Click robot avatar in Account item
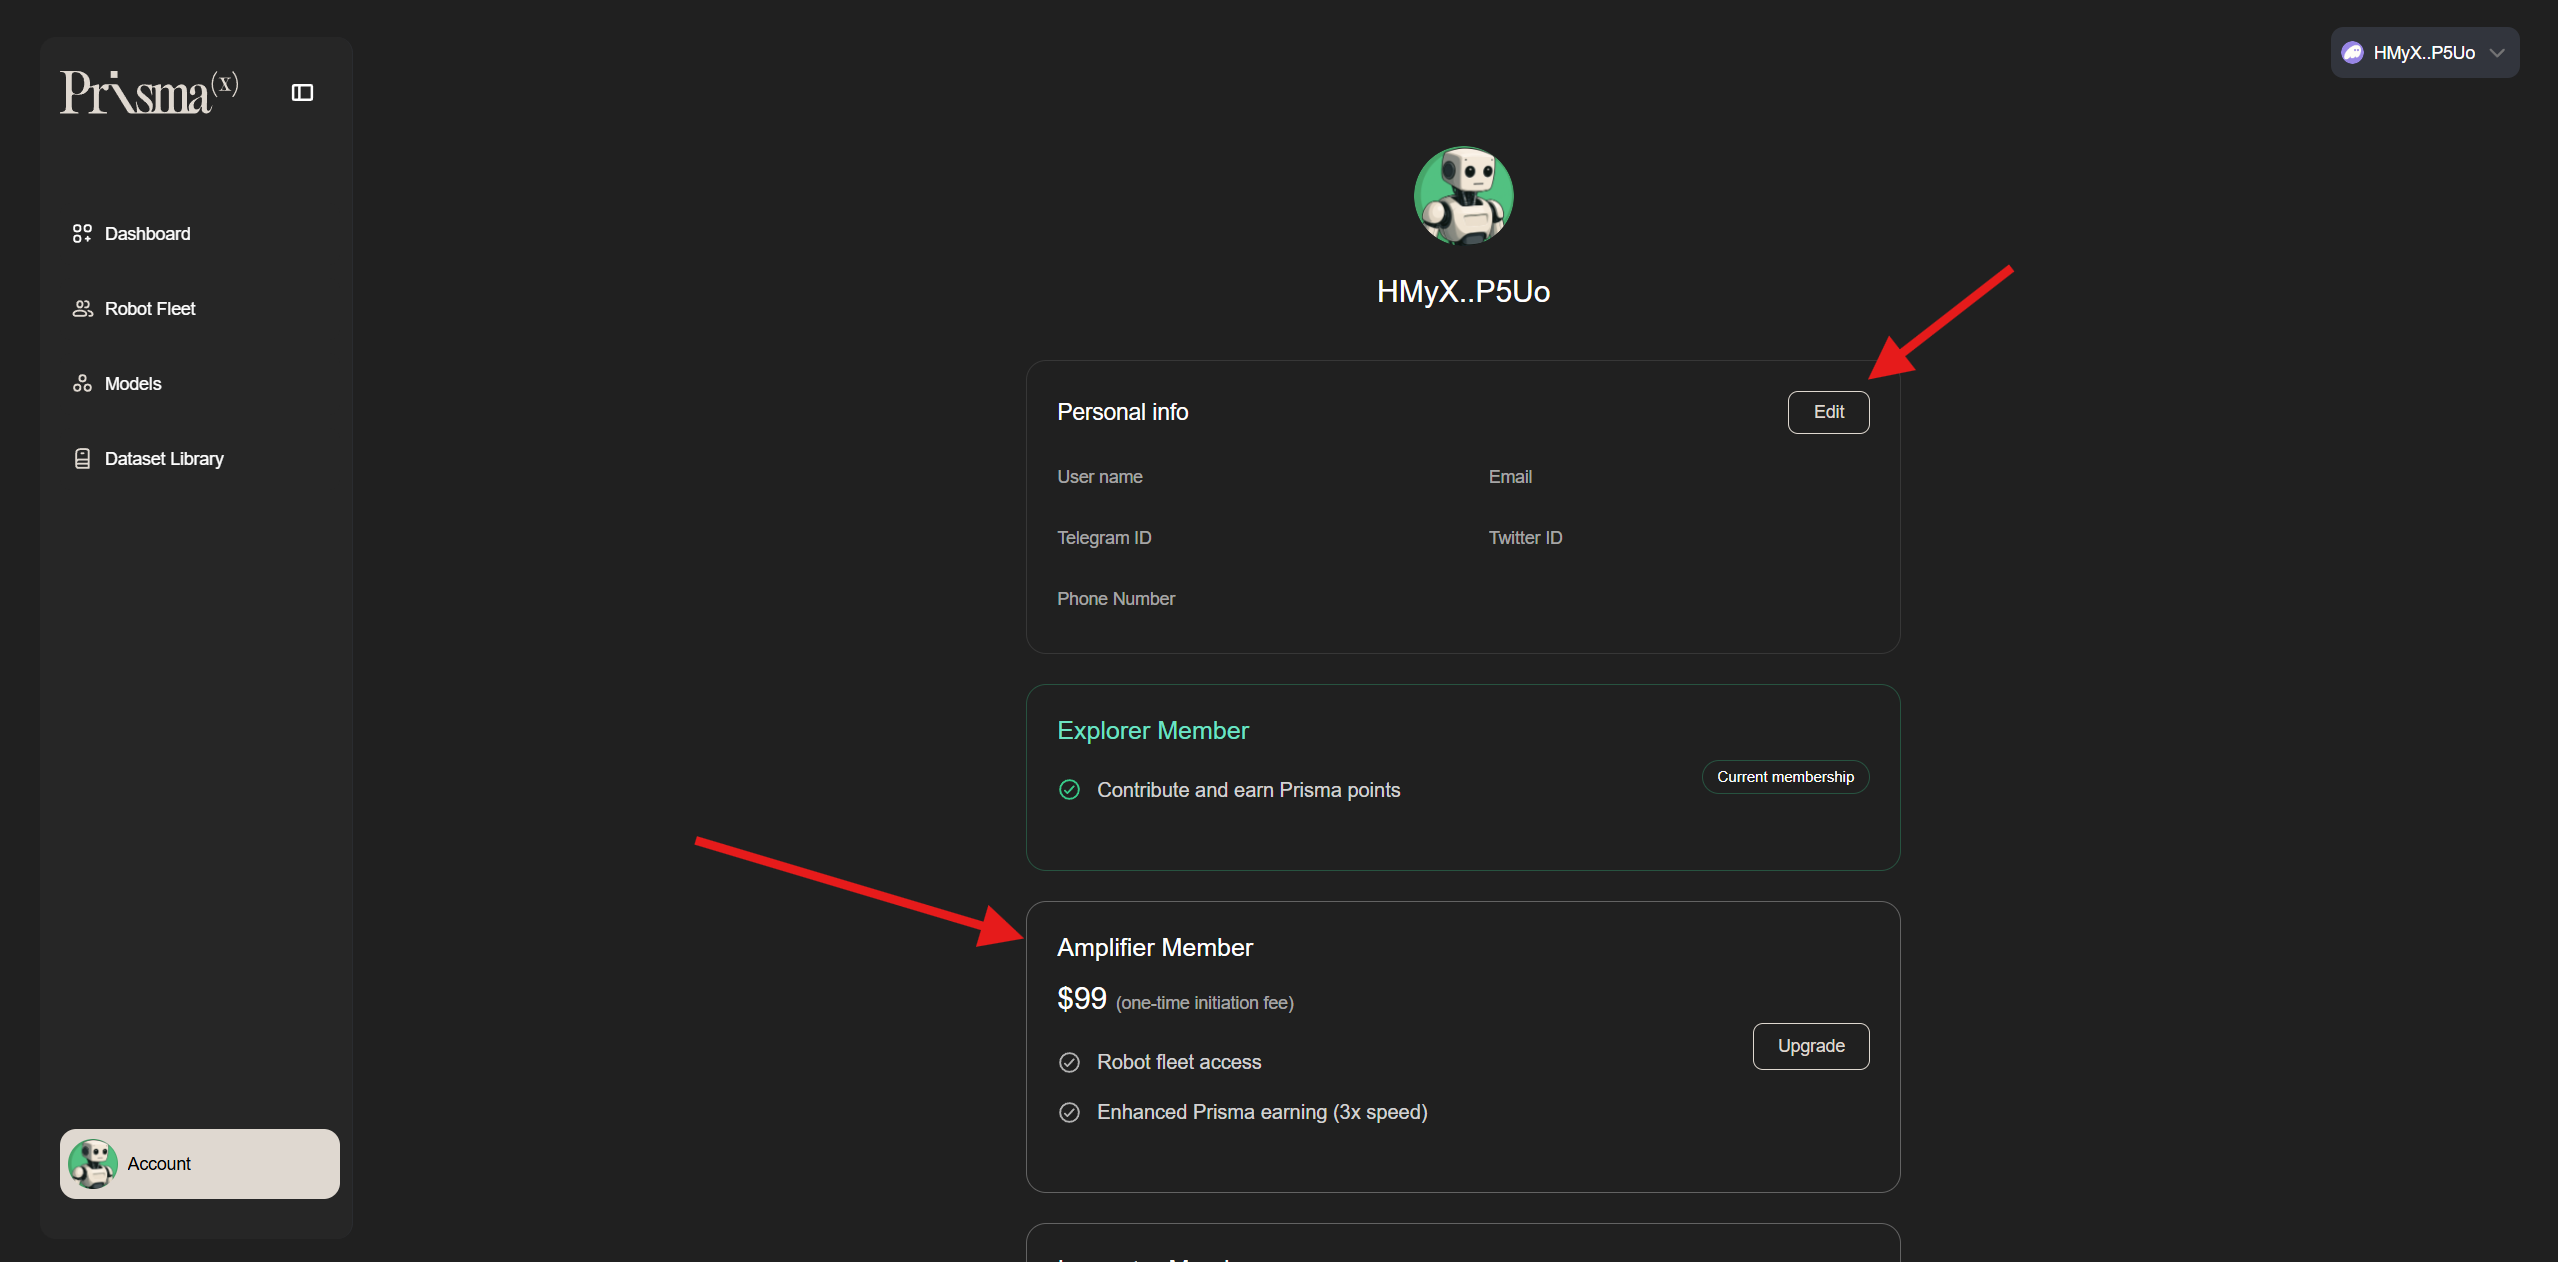 [x=93, y=1163]
